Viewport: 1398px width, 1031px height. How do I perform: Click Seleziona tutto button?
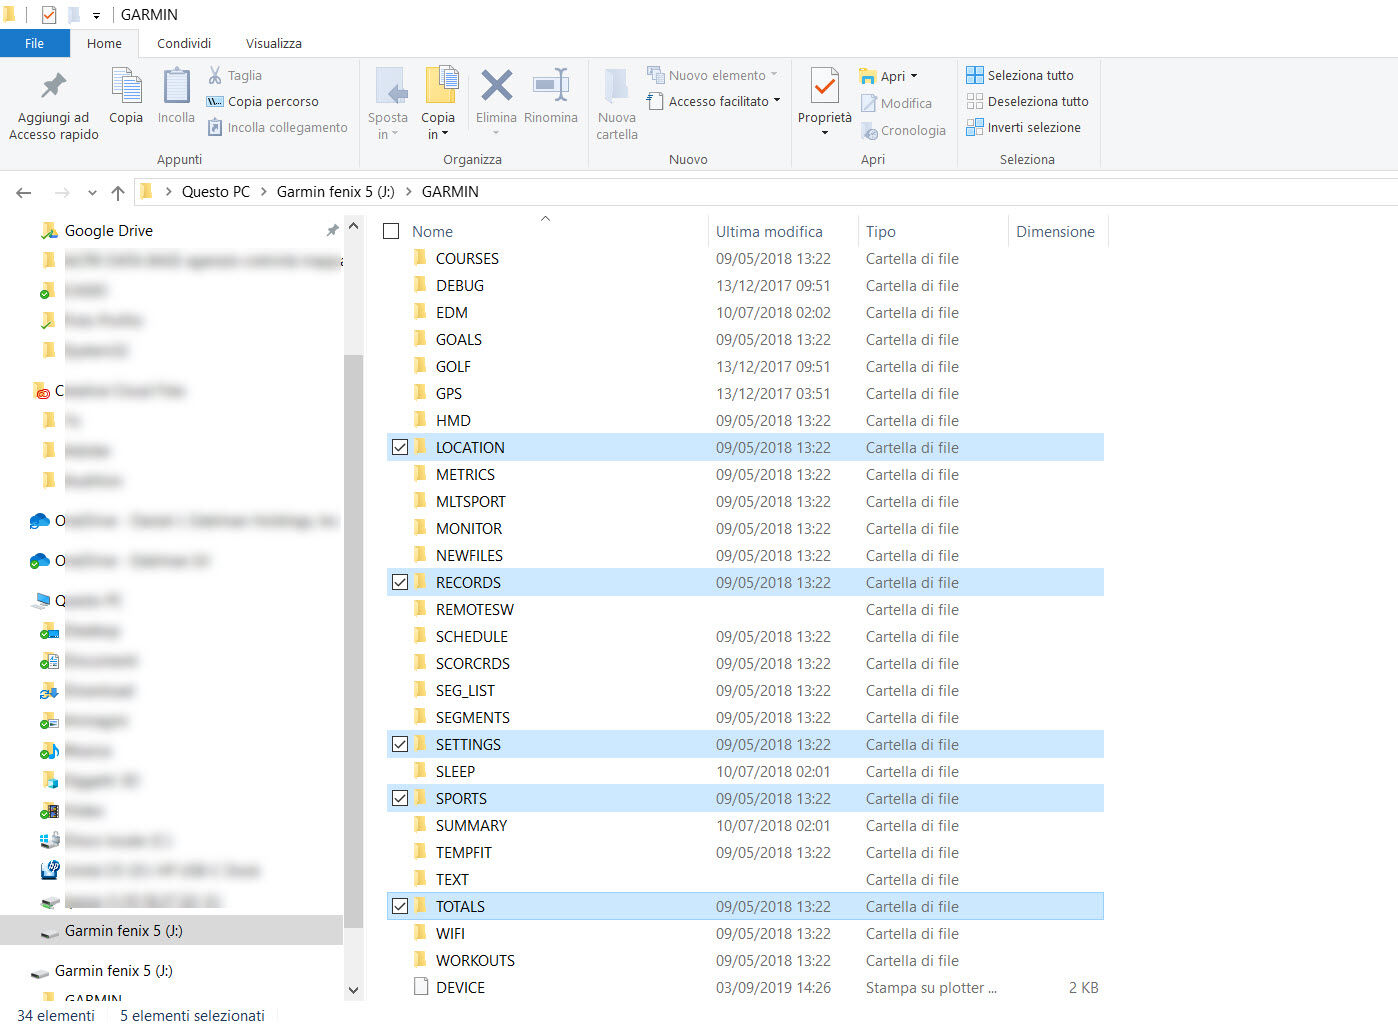tap(1020, 75)
